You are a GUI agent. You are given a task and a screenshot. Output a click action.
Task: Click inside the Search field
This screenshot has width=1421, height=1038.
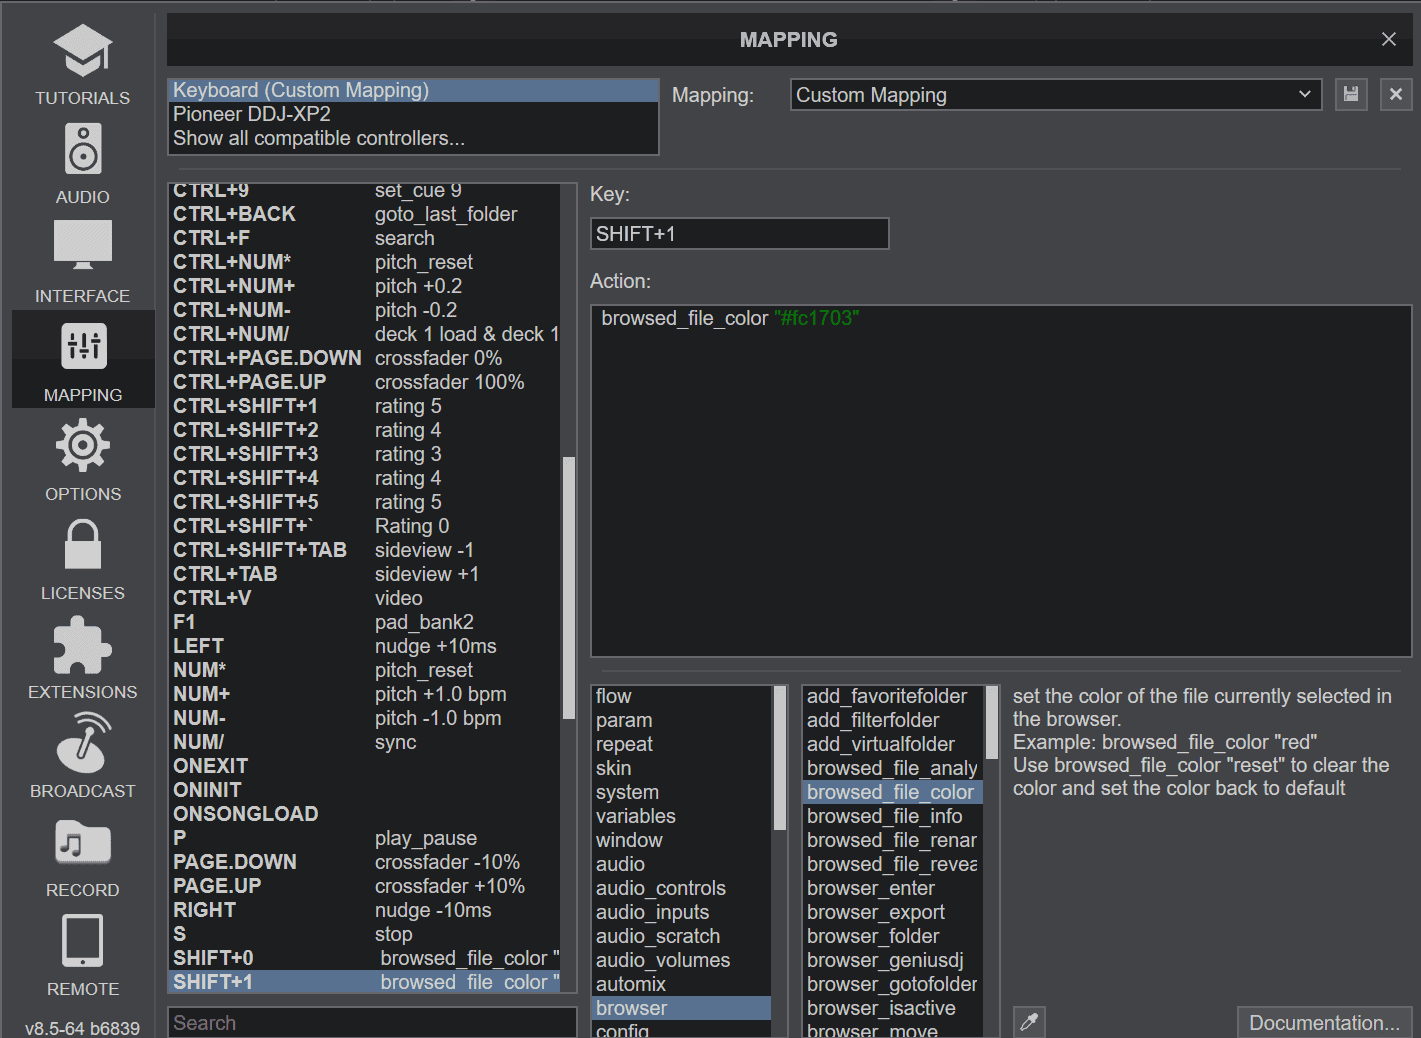pyautogui.click(x=370, y=1022)
